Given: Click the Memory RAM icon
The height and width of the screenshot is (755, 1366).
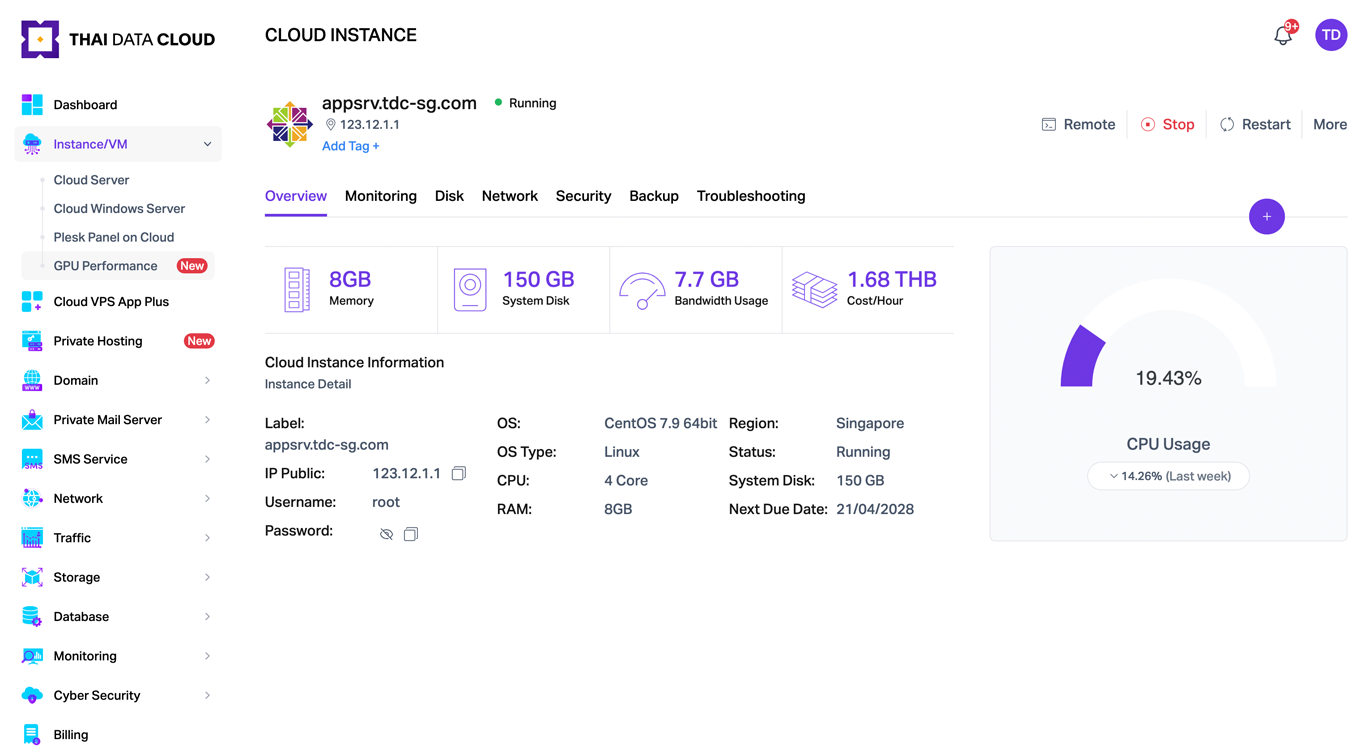Looking at the screenshot, I should (x=297, y=290).
